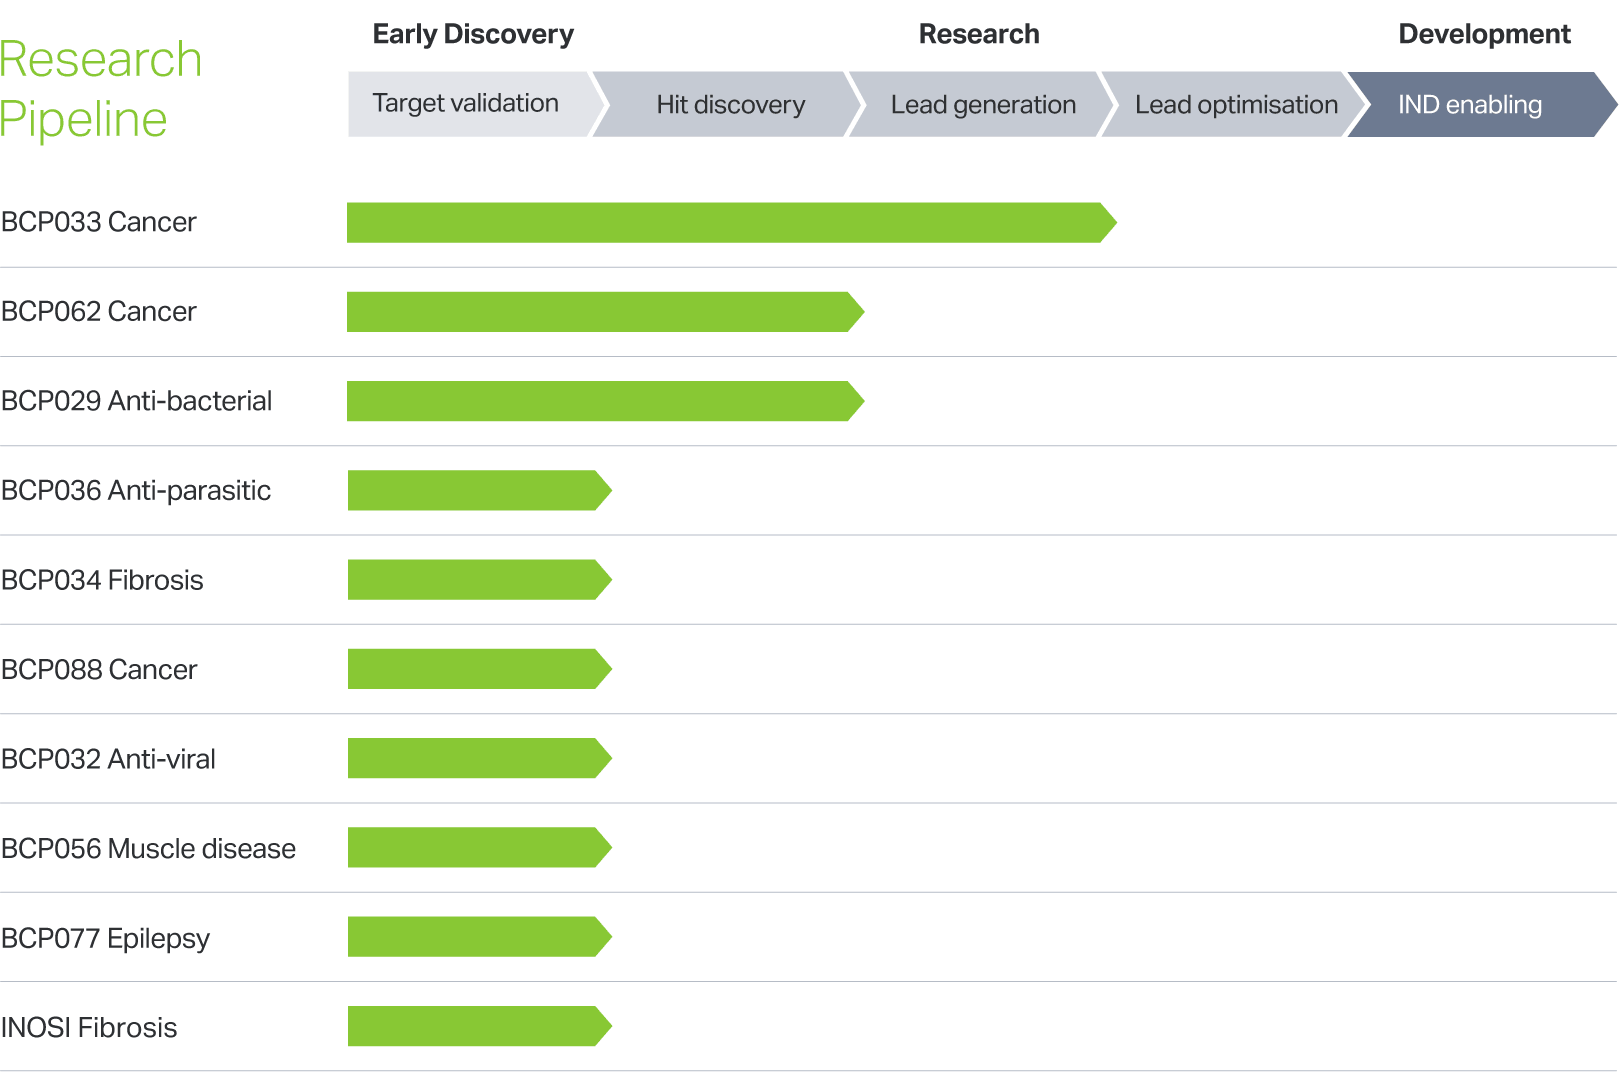Select the Lead generation stage
This screenshot has height=1080, width=1620.
[x=983, y=105]
